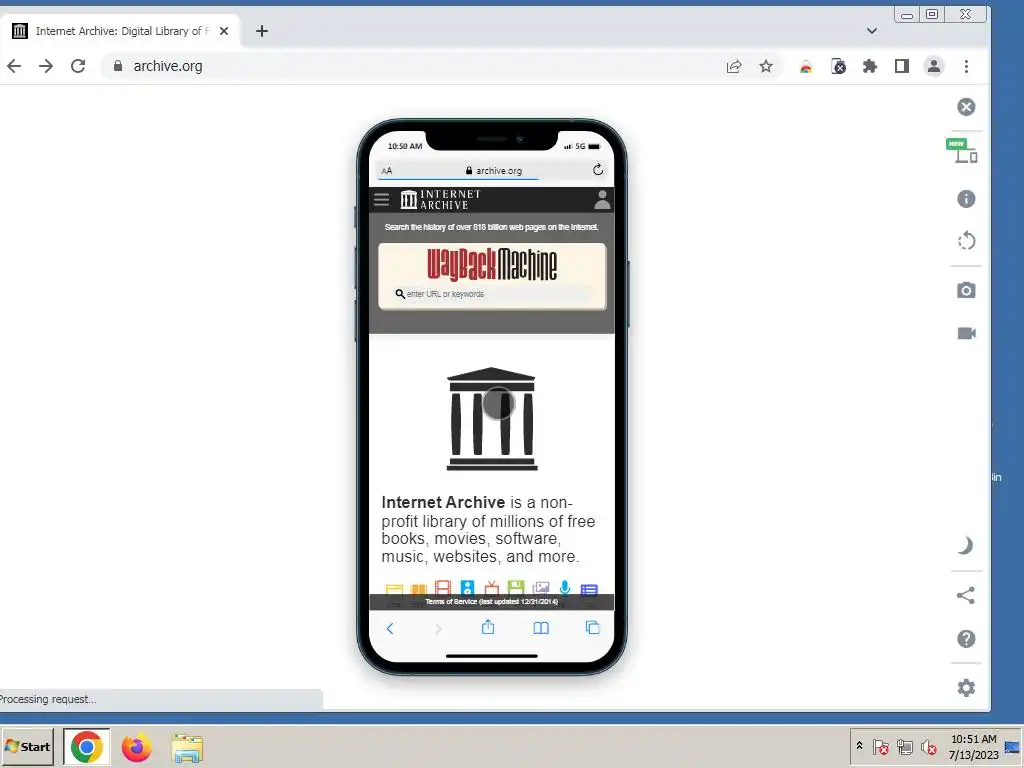The height and width of the screenshot is (768, 1024).
Task: Click the network tray icon
Action: coord(904,746)
